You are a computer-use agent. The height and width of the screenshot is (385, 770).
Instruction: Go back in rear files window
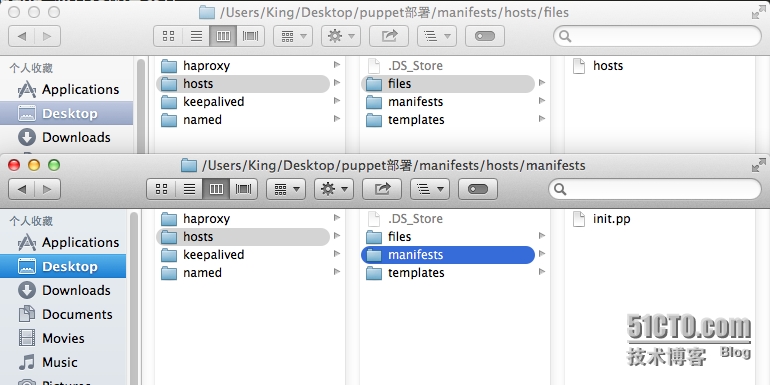22,36
